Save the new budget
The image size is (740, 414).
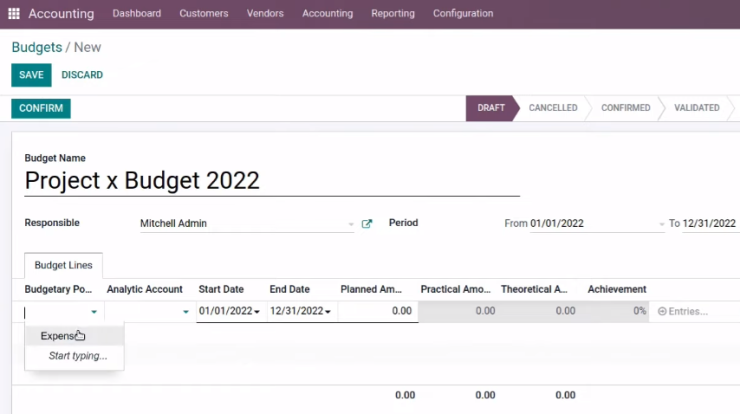click(31, 75)
